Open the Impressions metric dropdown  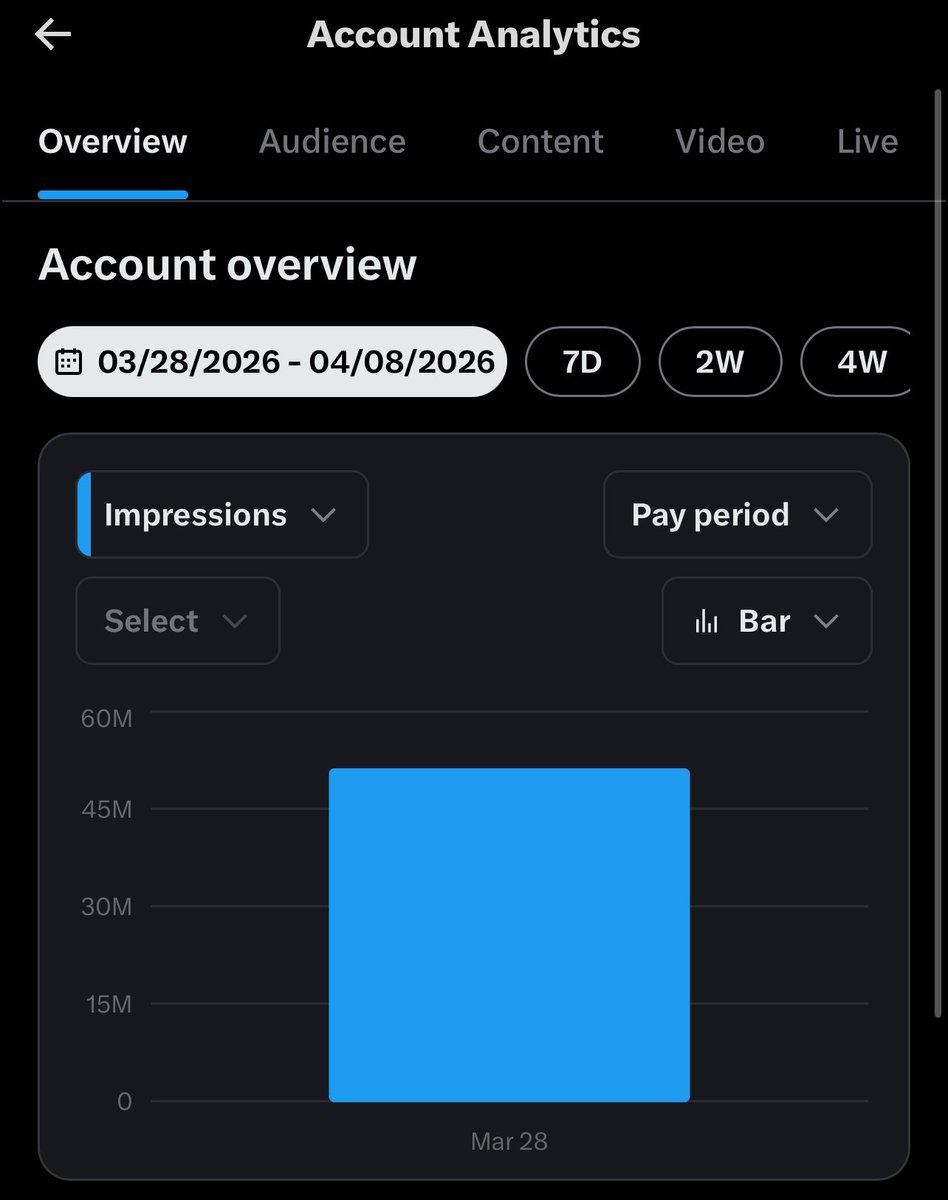point(222,515)
